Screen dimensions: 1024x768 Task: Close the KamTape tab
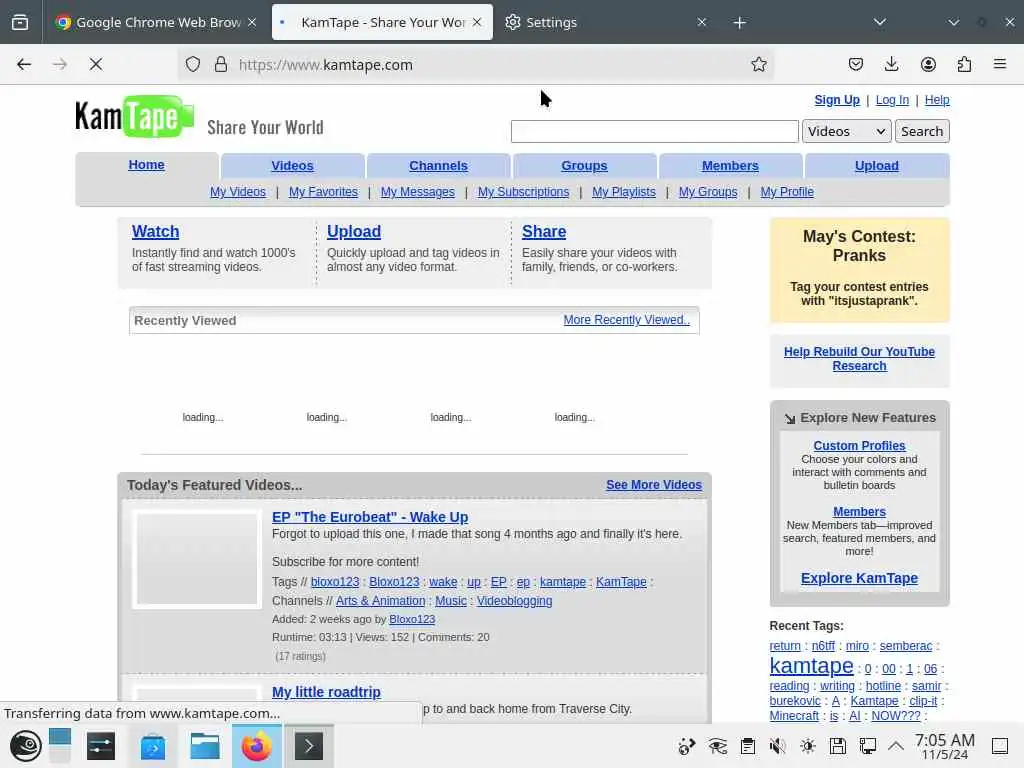pos(477,22)
